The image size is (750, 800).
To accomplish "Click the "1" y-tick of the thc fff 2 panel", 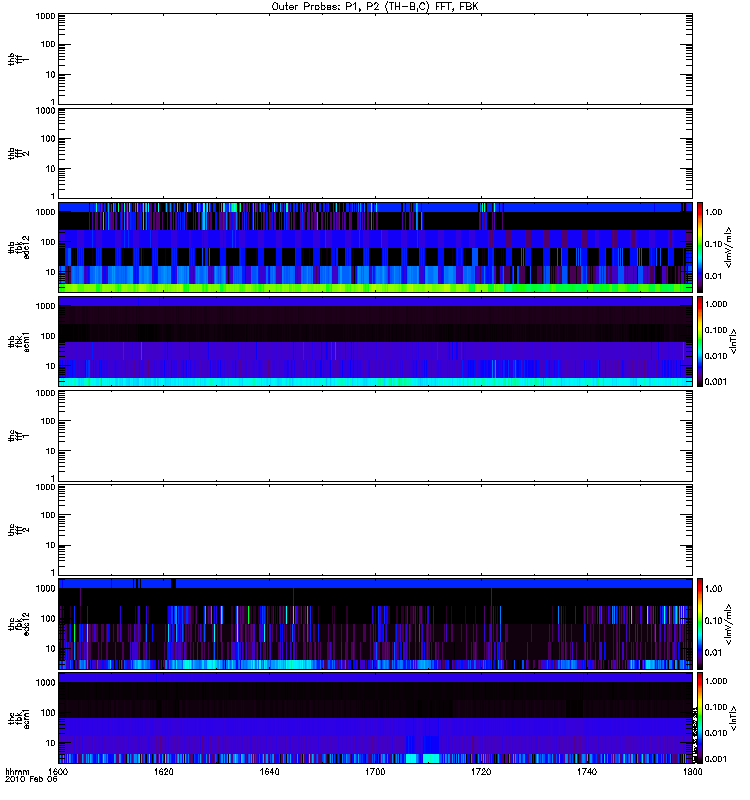I will point(53,572).
